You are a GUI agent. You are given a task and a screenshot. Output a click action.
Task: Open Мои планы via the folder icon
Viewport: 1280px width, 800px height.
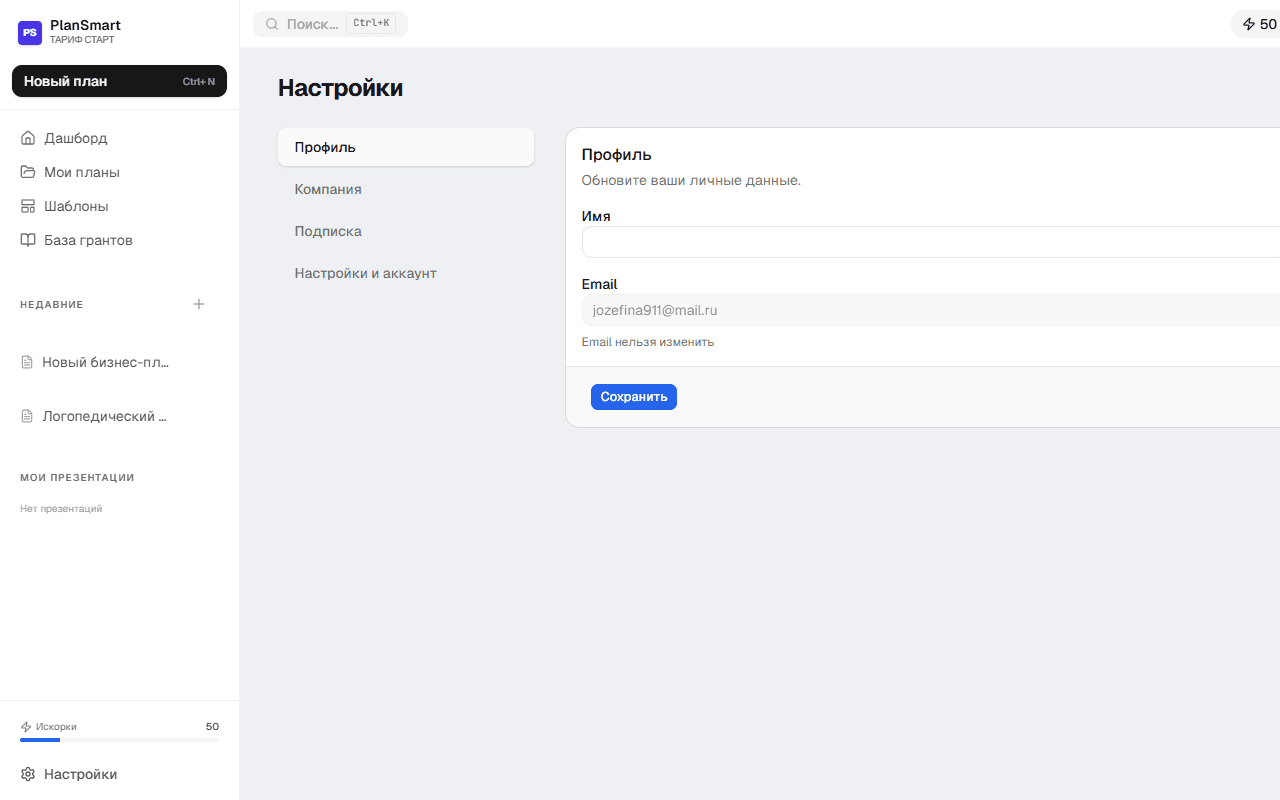point(28,172)
